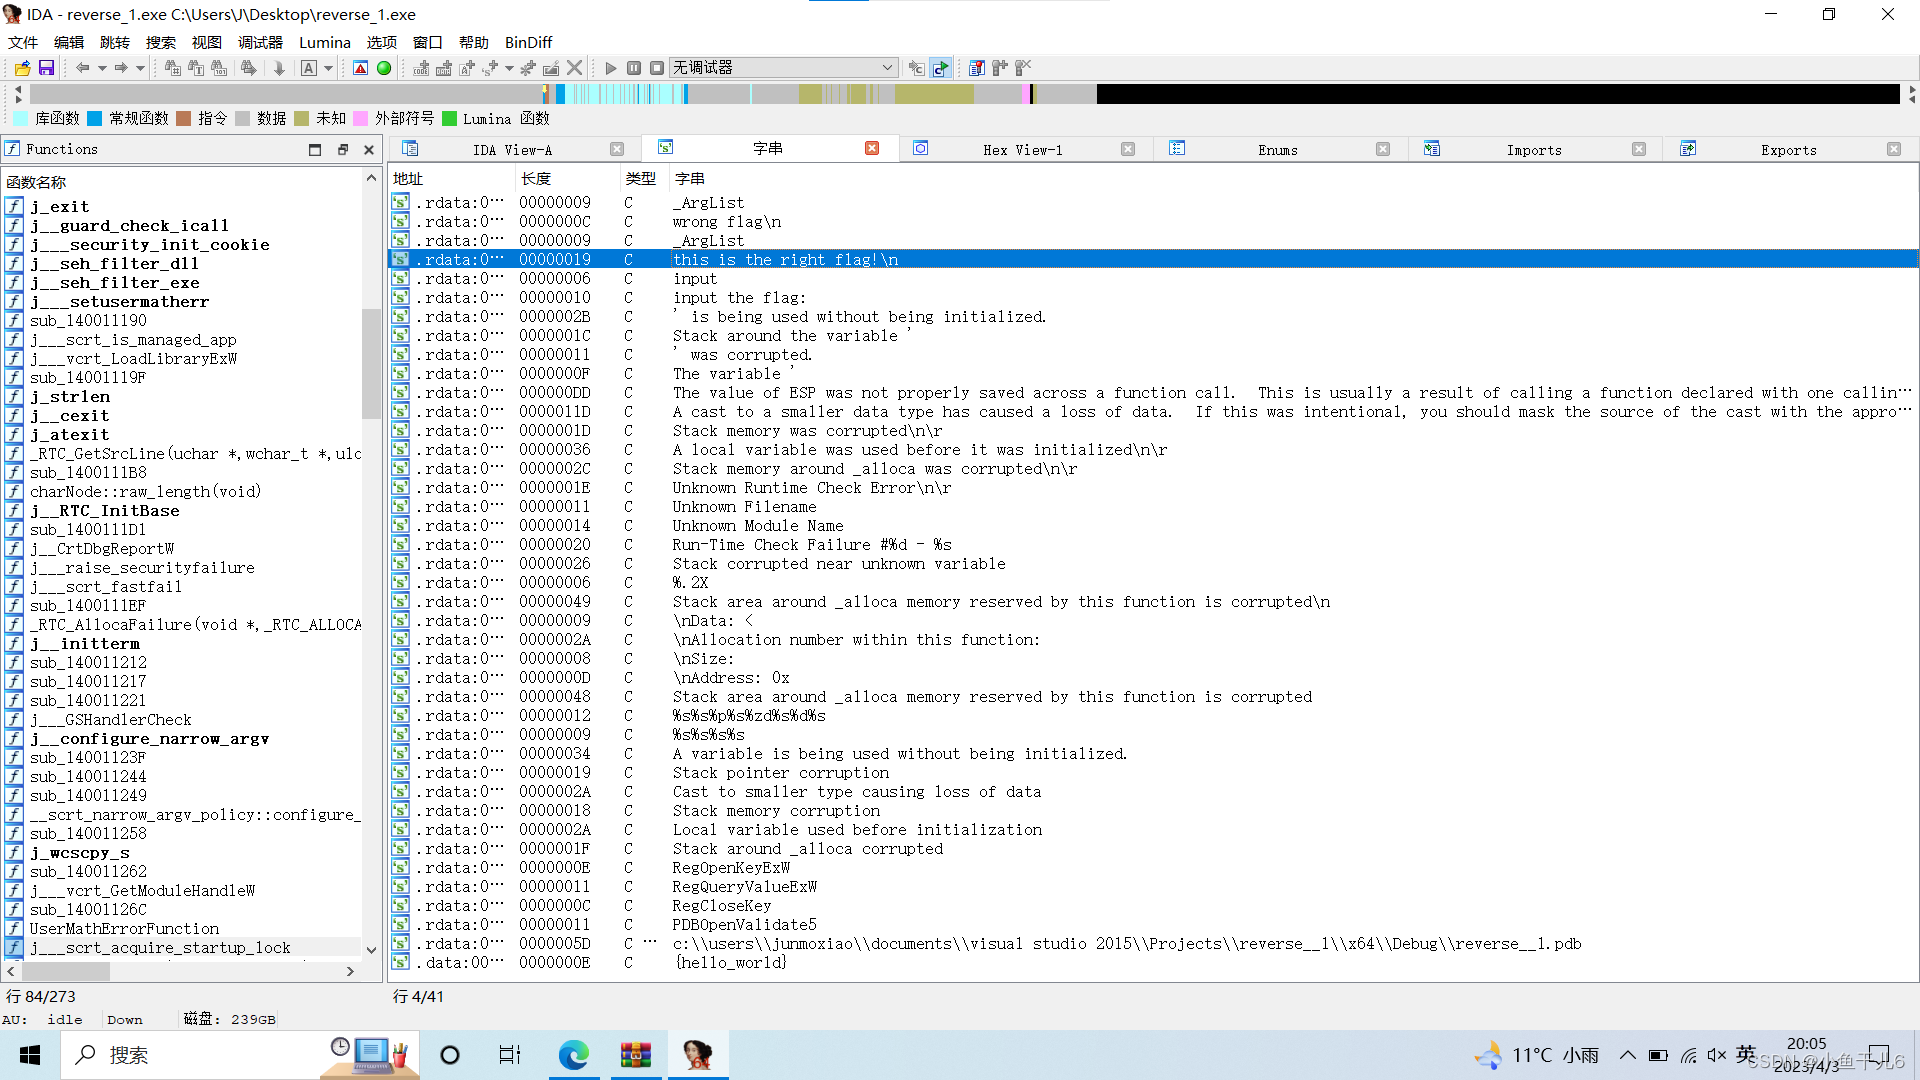Image resolution: width=1920 pixels, height=1080 pixels.
Task: Open dropdown next to text search icon
Action: click(x=328, y=68)
